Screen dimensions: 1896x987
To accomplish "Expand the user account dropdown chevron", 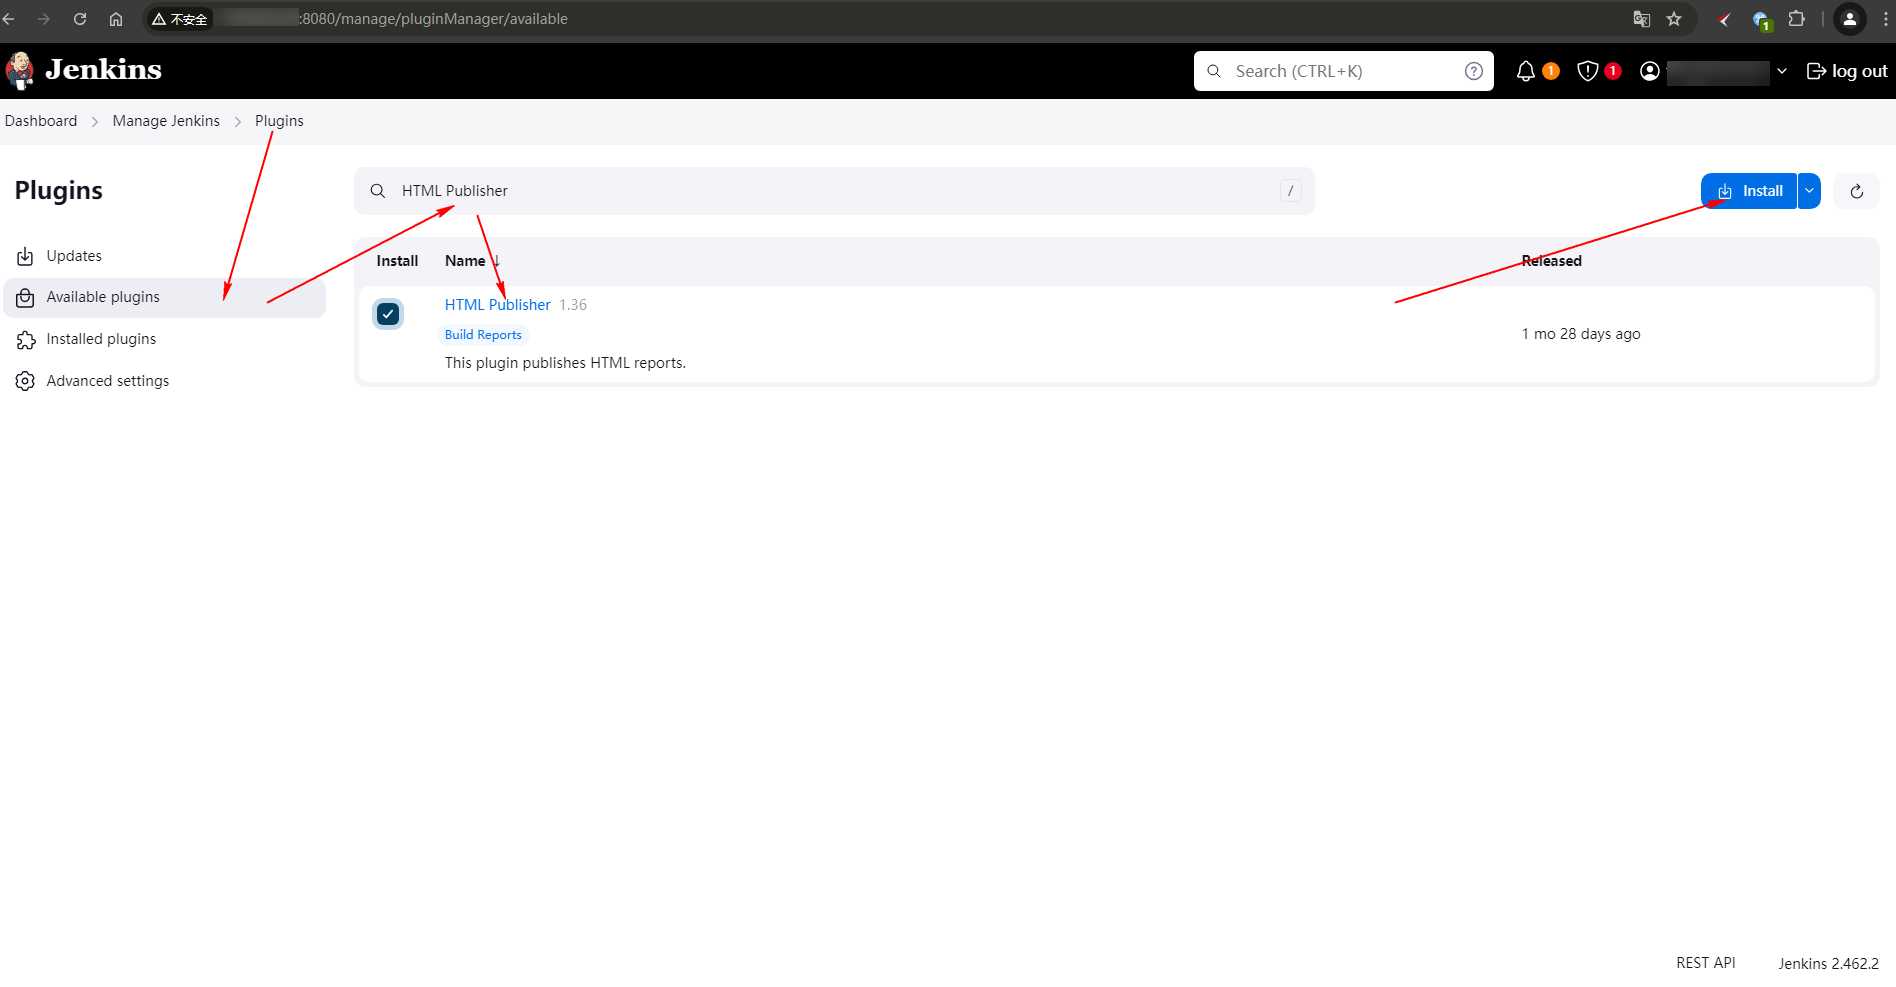I will (1782, 71).
